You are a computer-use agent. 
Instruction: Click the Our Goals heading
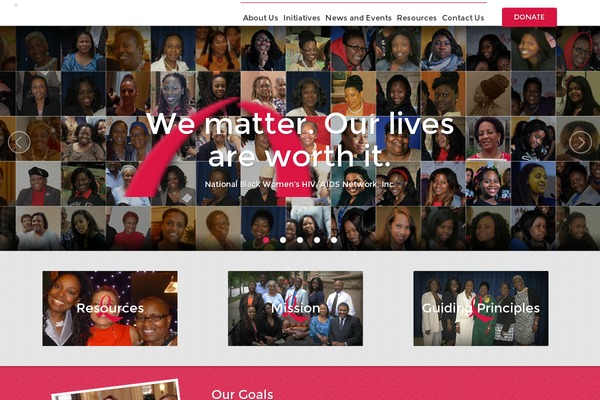[242, 394]
